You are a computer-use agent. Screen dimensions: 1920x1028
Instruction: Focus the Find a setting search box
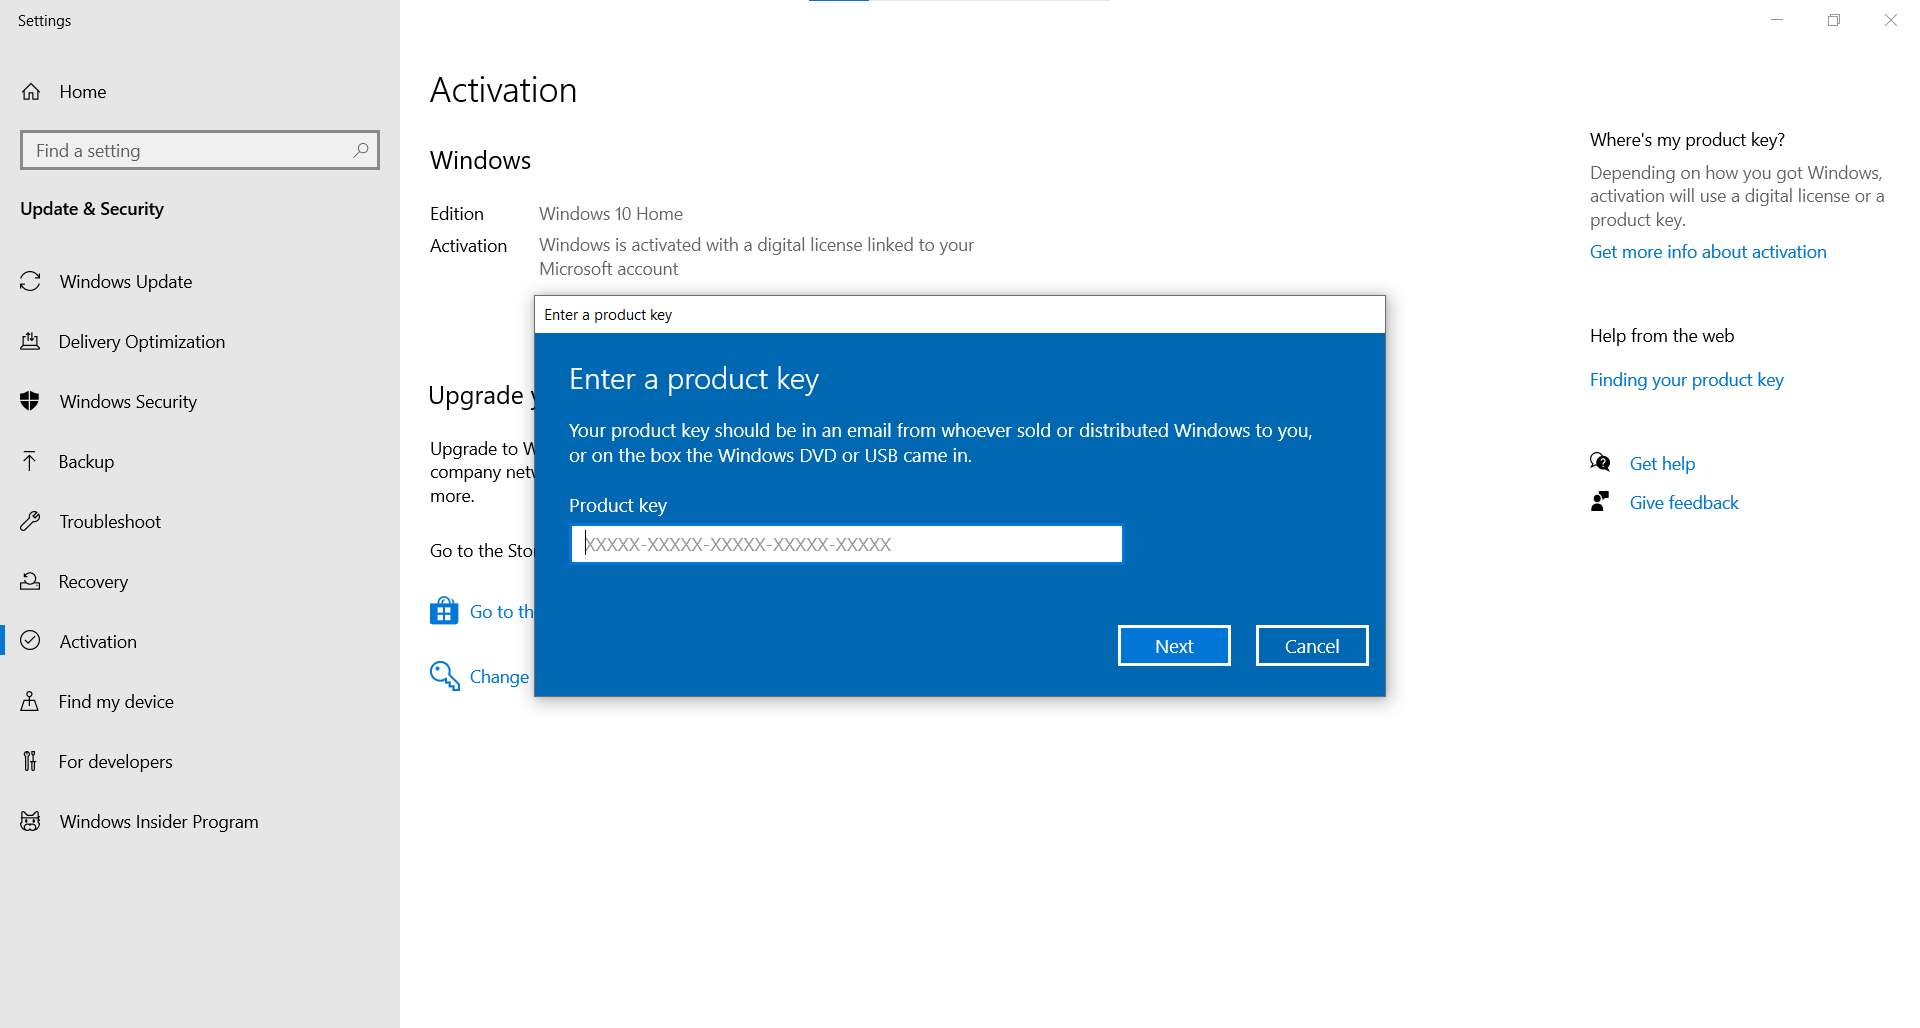pyautogui.click(x=200, y=150)
